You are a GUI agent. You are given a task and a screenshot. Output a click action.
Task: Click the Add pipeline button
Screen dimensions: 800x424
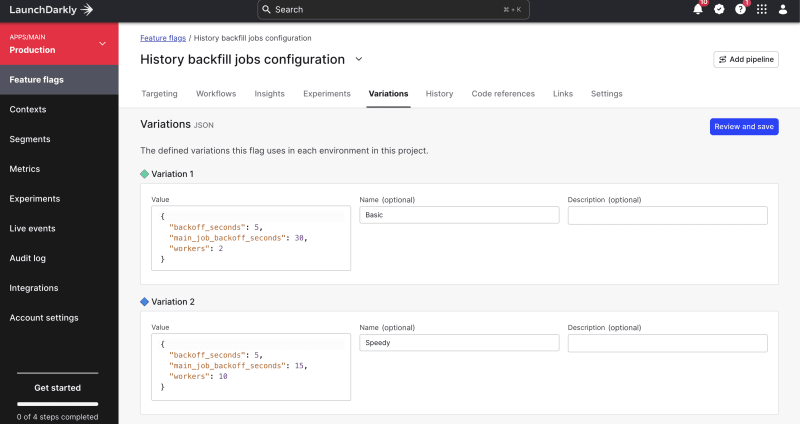coord(746,59)
